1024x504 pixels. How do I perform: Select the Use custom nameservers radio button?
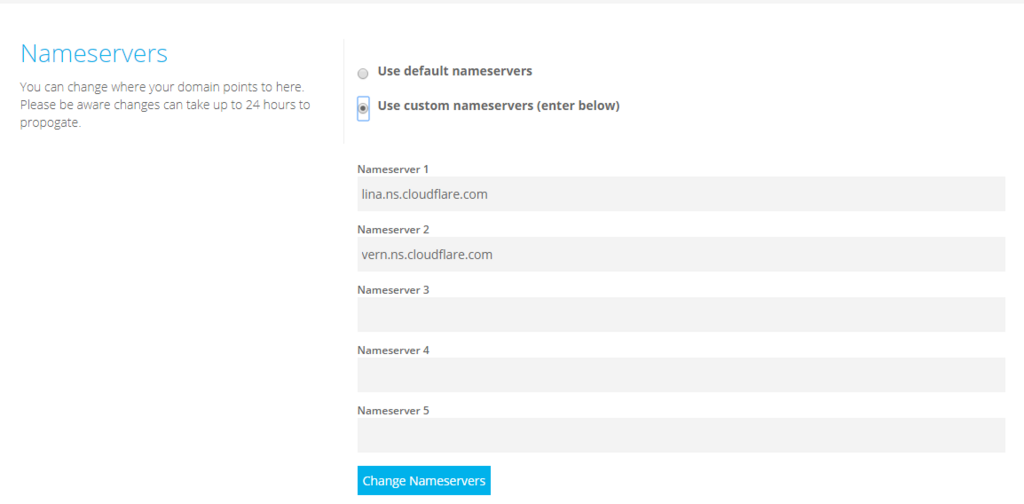[x=363, y=107]
